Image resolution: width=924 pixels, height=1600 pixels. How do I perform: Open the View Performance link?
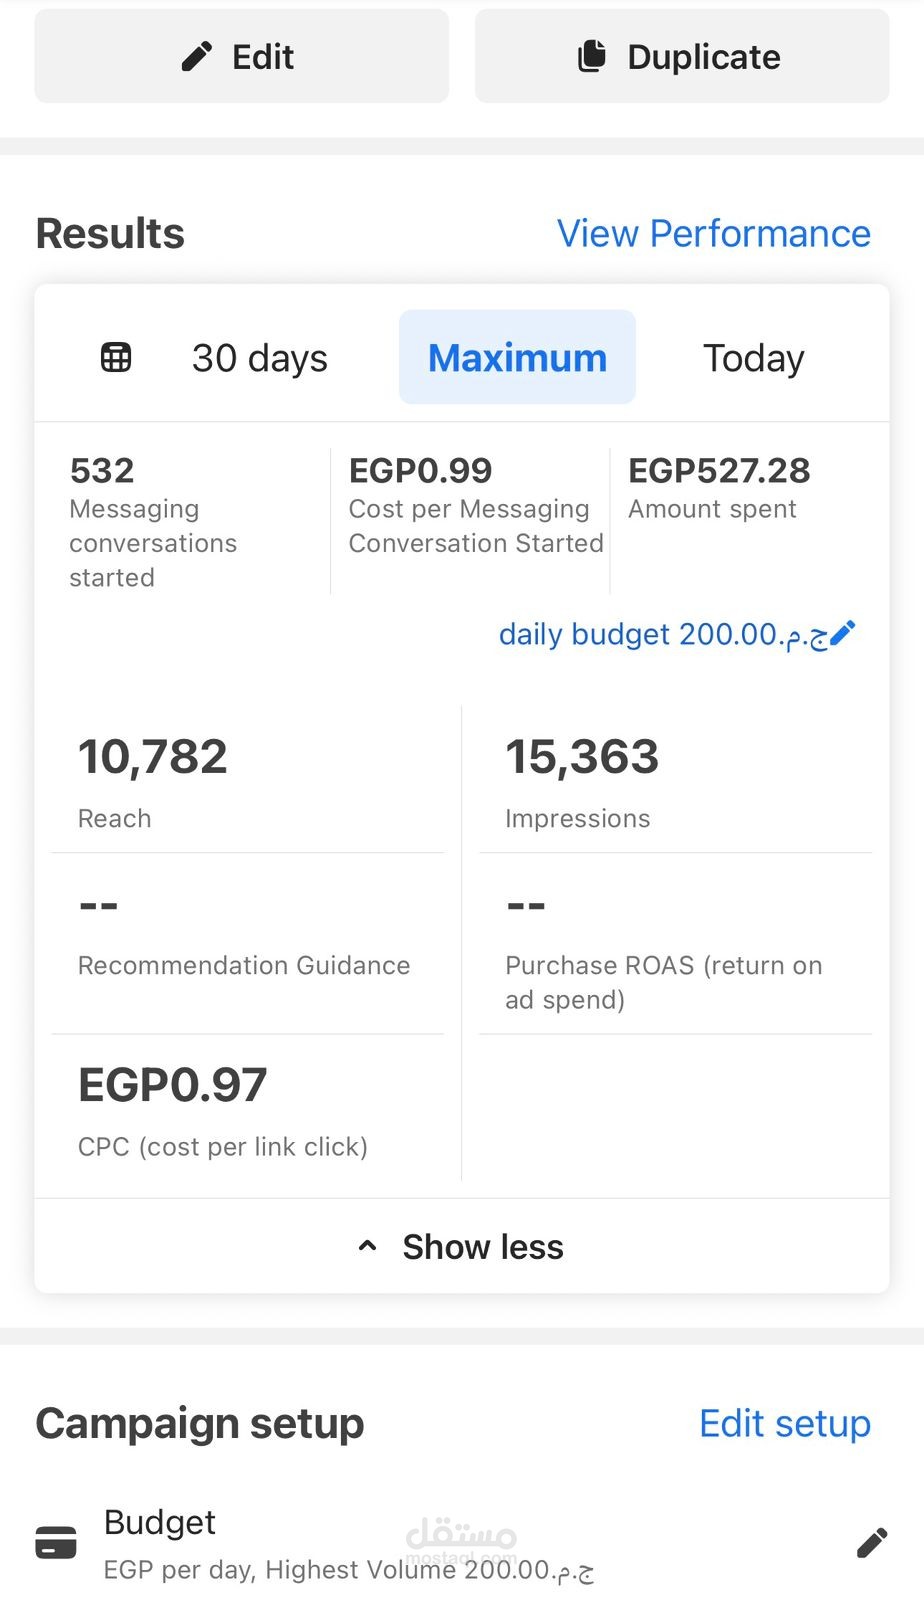[x=713, y=233]
